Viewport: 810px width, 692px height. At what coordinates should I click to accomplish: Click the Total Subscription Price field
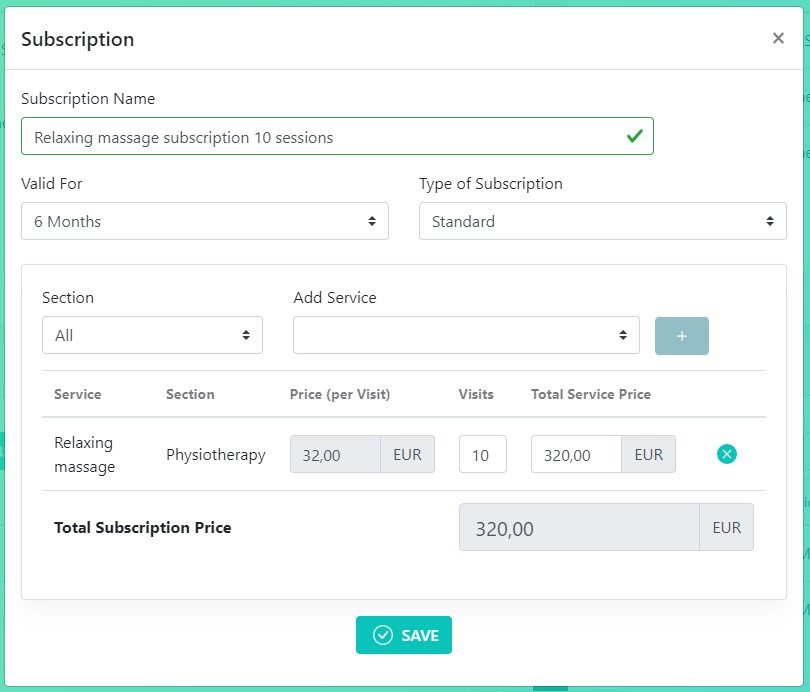[x=579, y=528]
